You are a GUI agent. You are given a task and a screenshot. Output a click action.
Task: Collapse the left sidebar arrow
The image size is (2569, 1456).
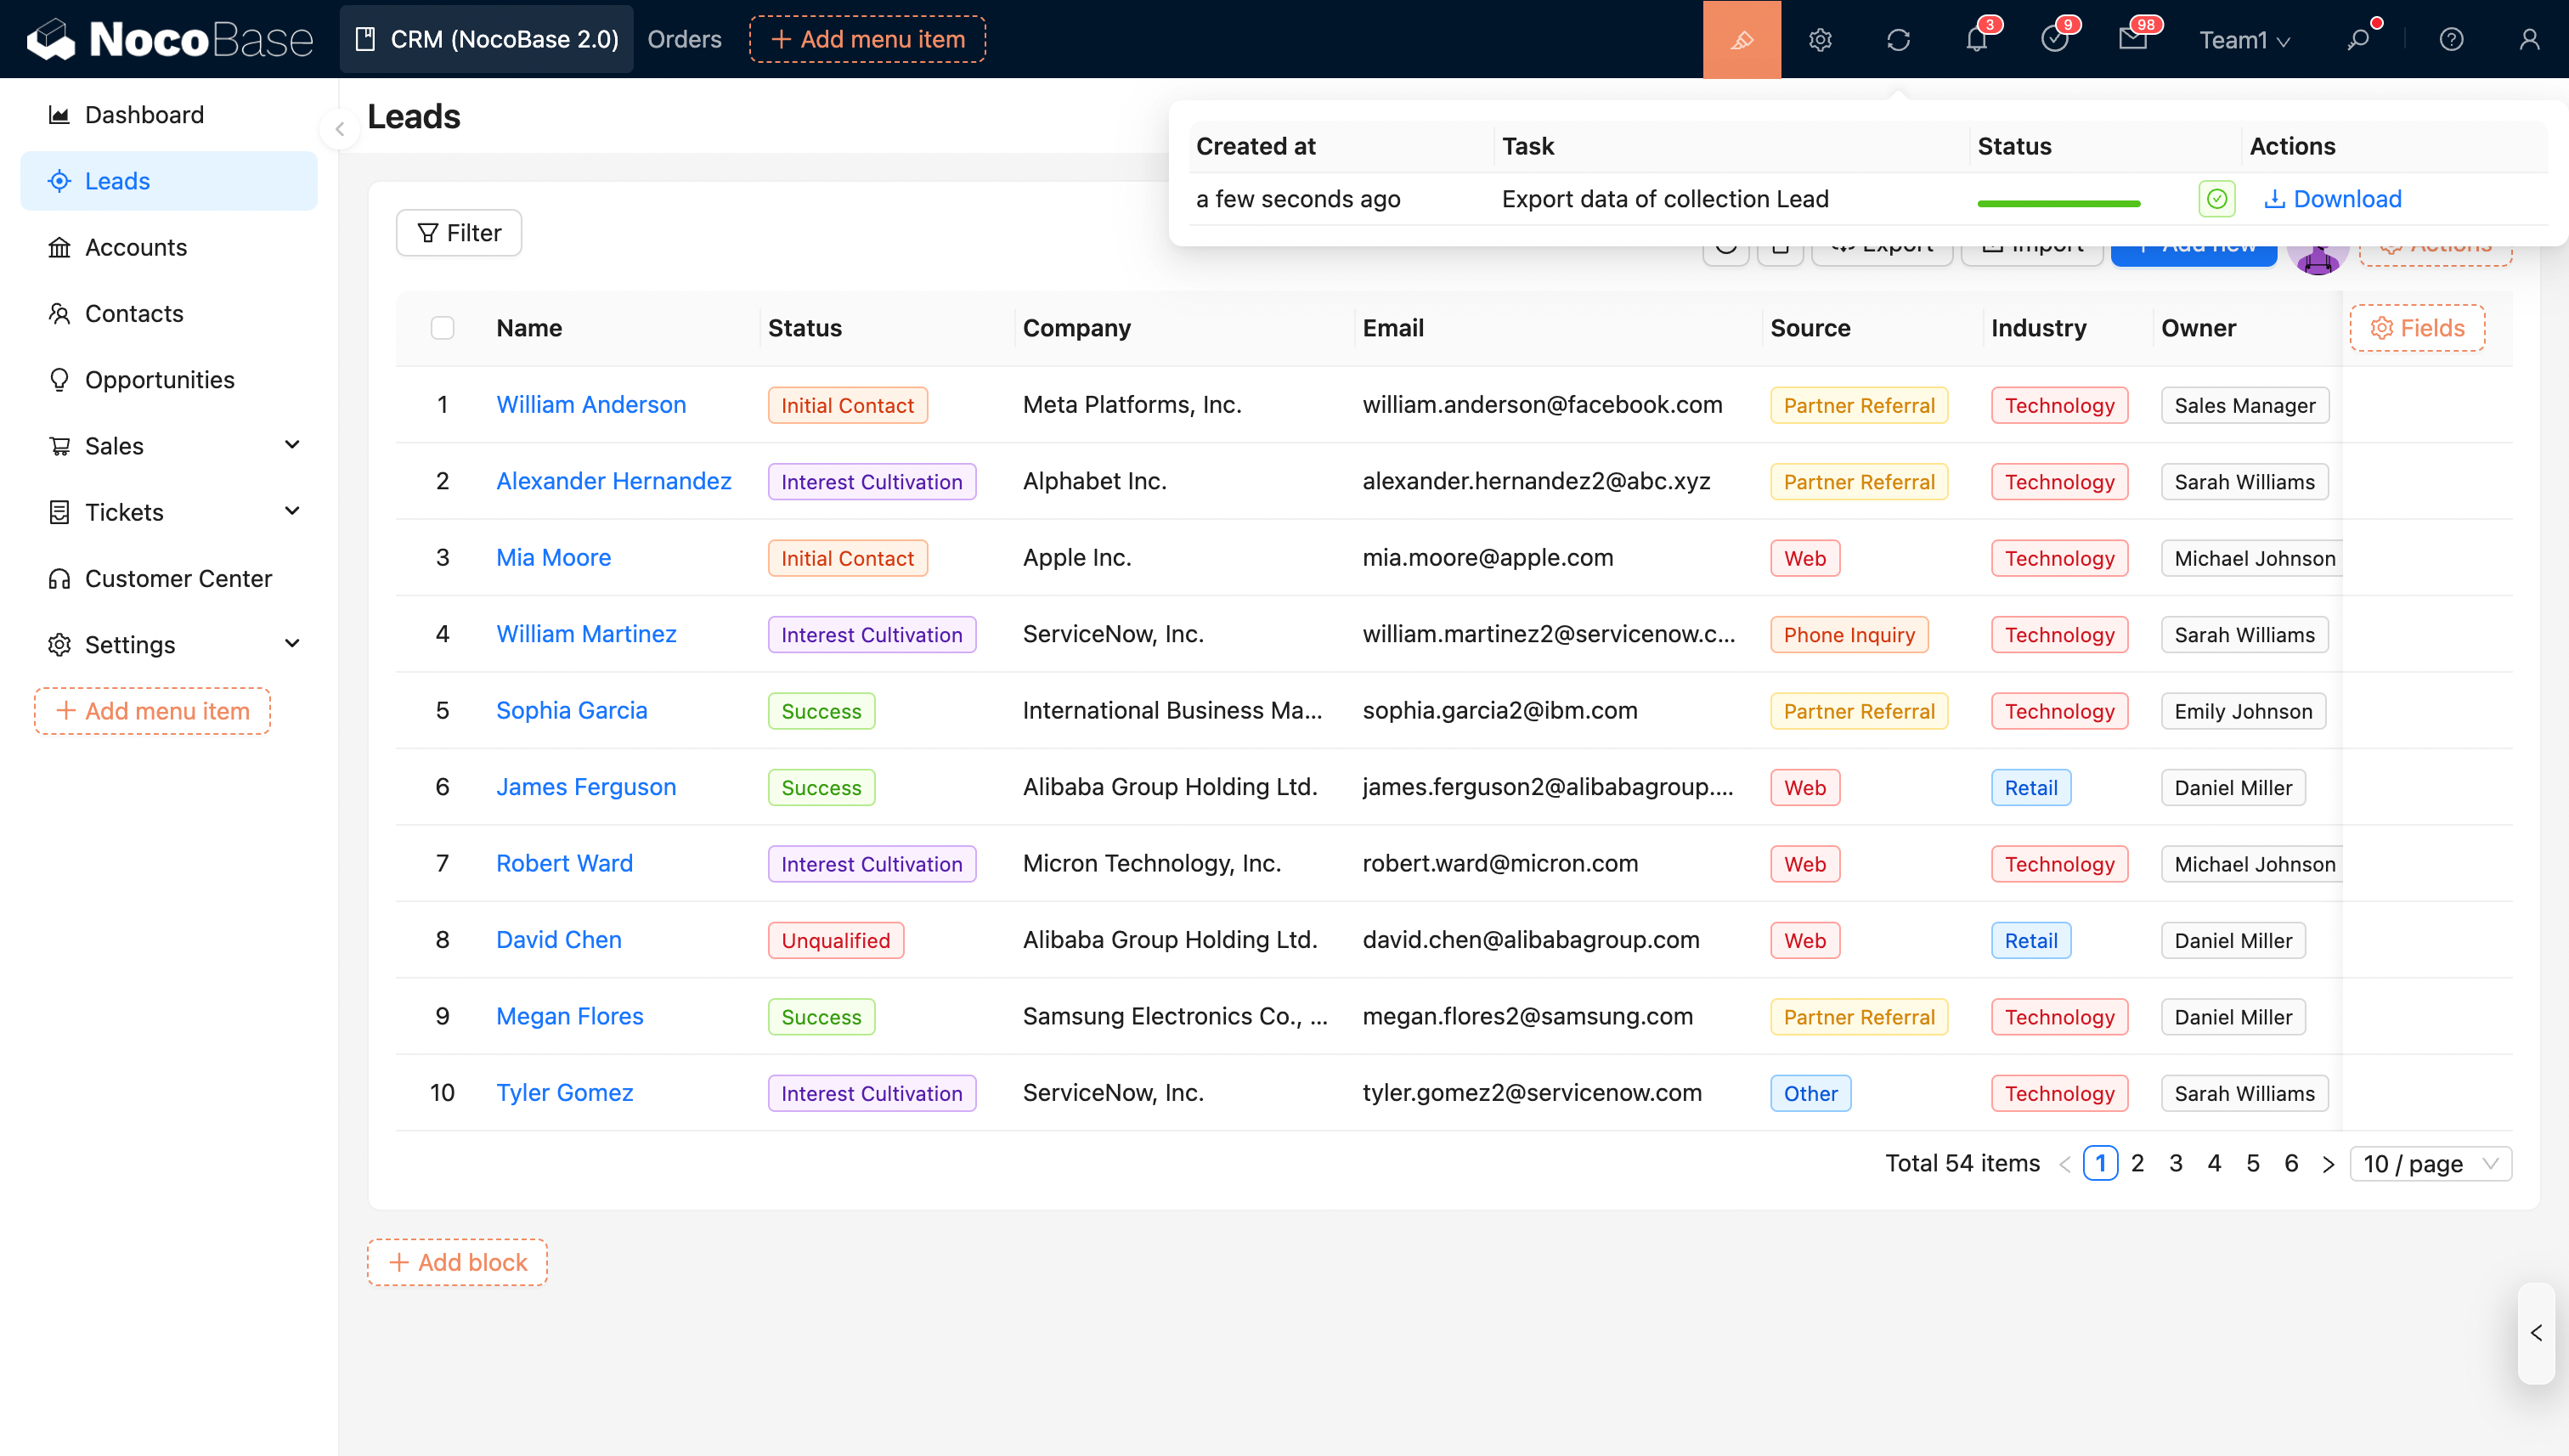(x=340, y=129)
